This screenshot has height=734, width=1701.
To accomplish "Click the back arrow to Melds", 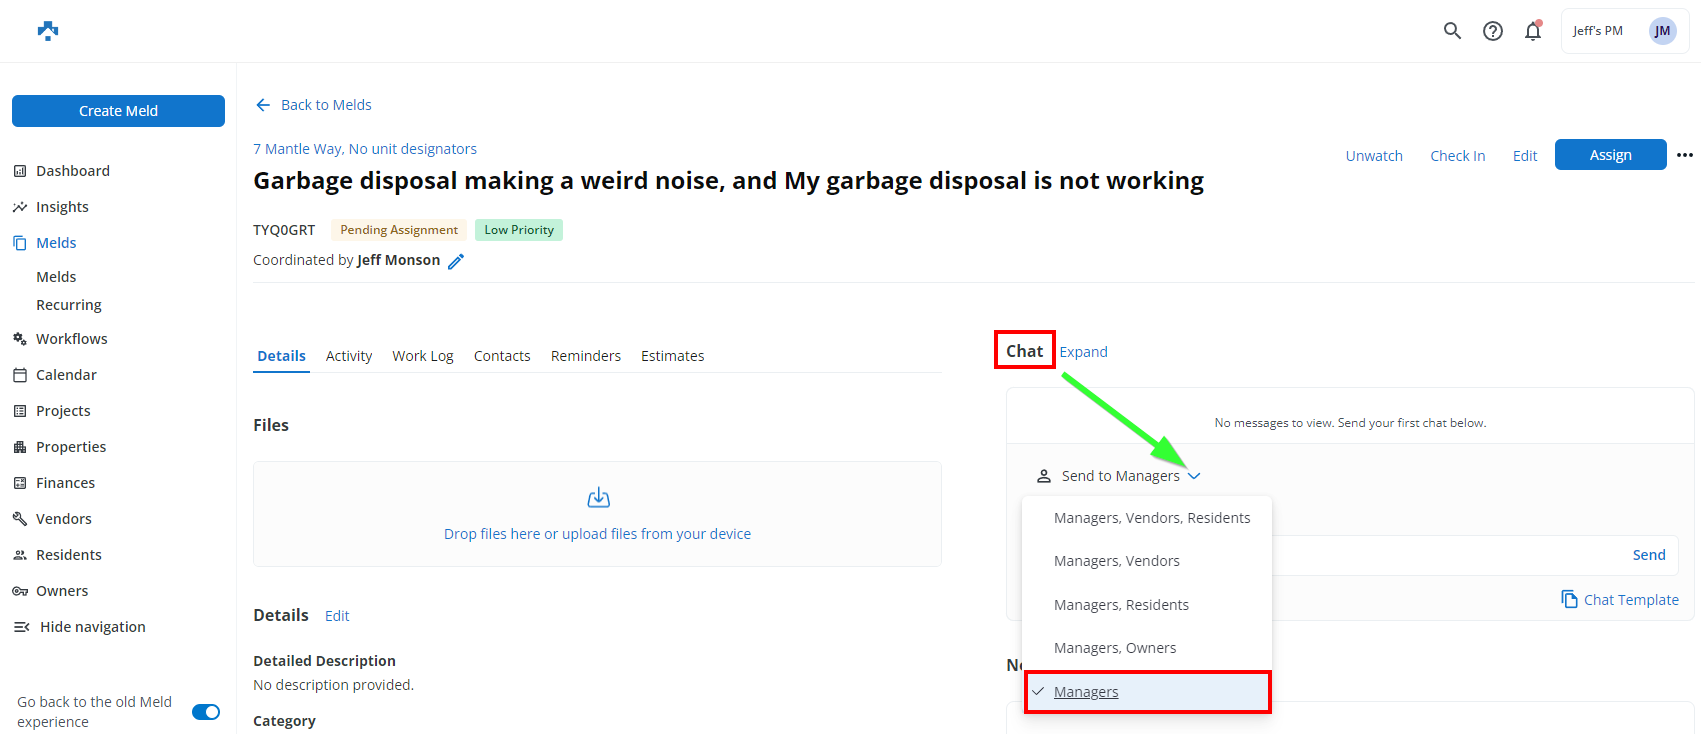I will point(263,105).
